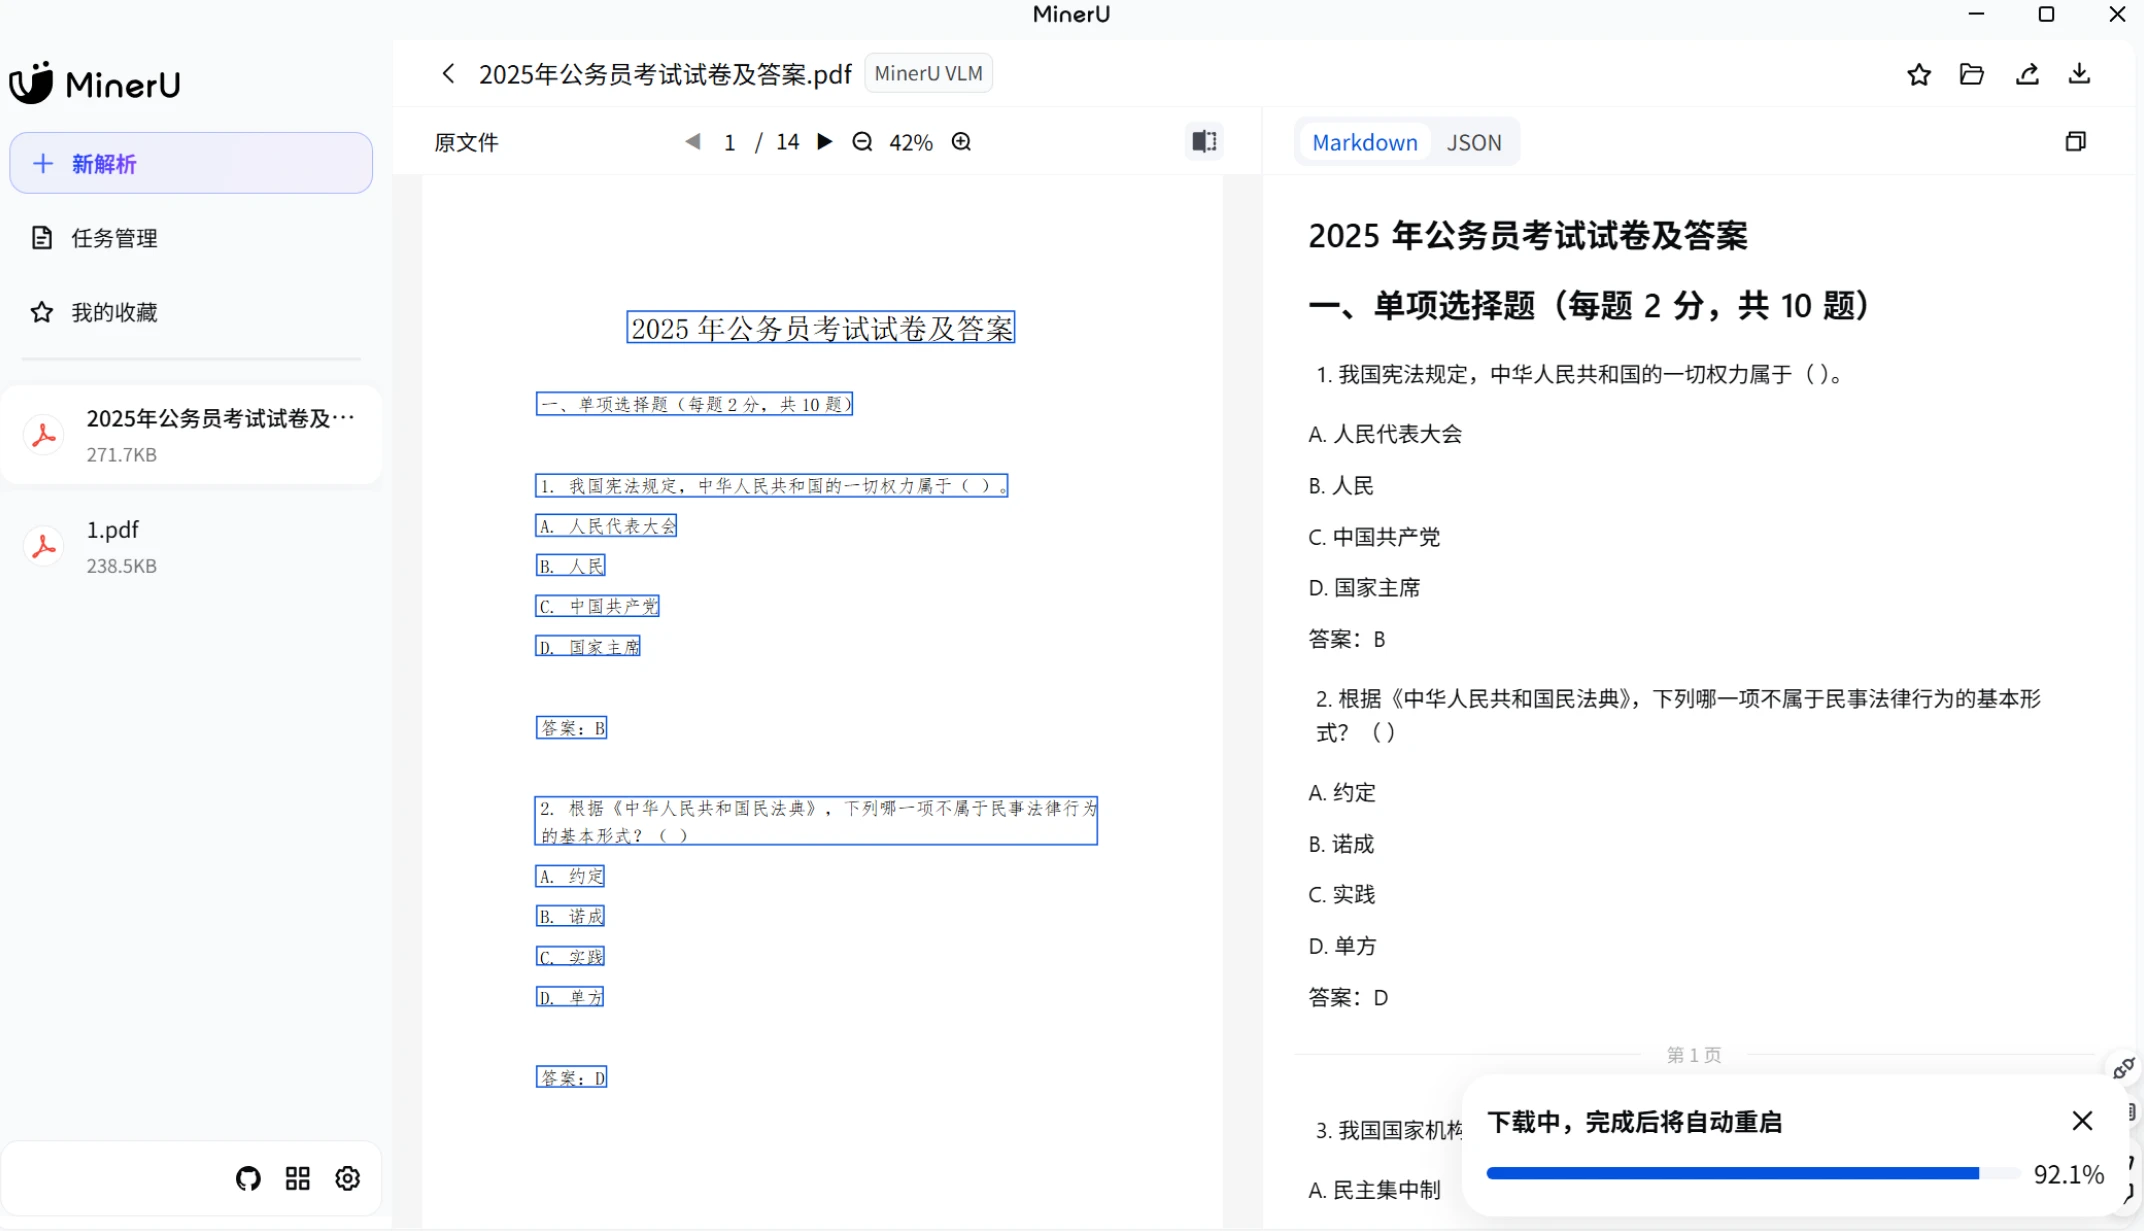Click the share icon in the top toolbar
This screenshot has height=1231, width=2144.
point(2027,74)
